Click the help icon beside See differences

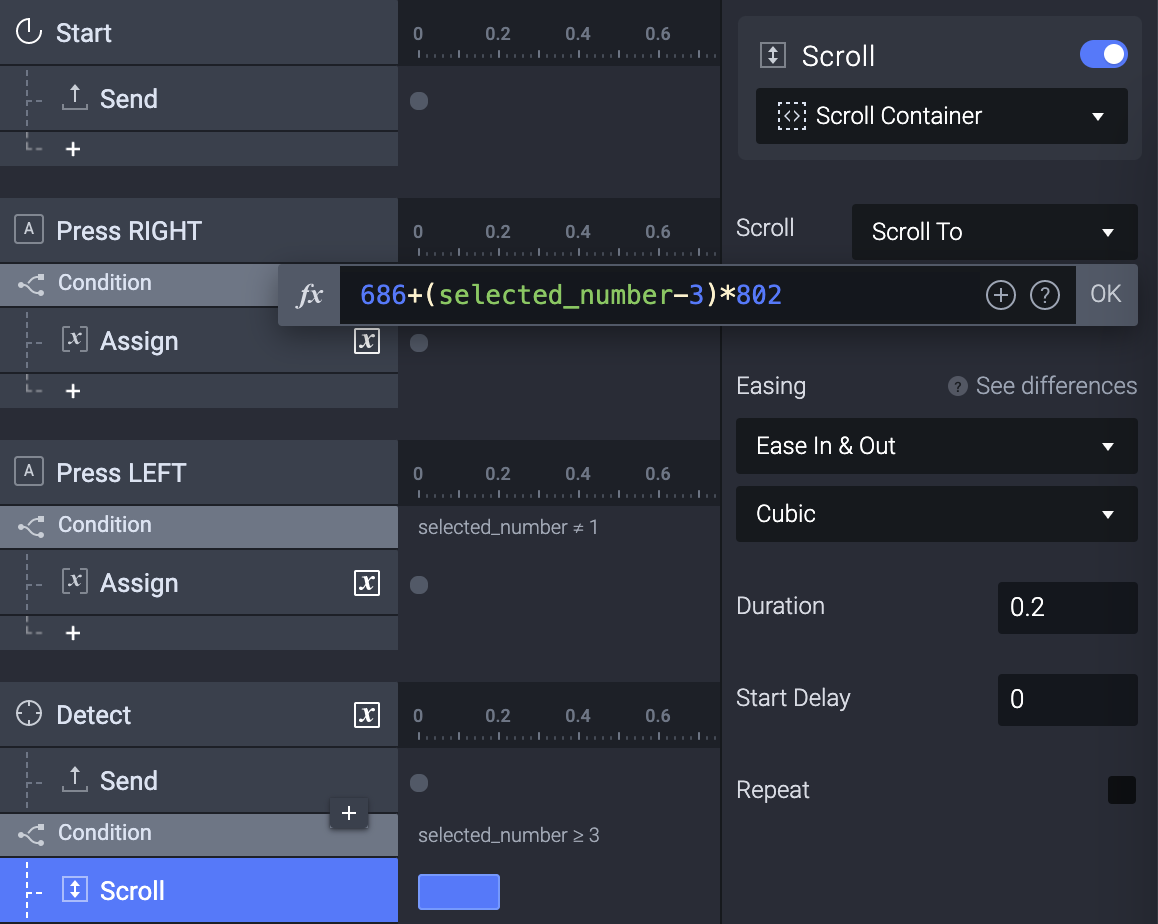(958, 386)
